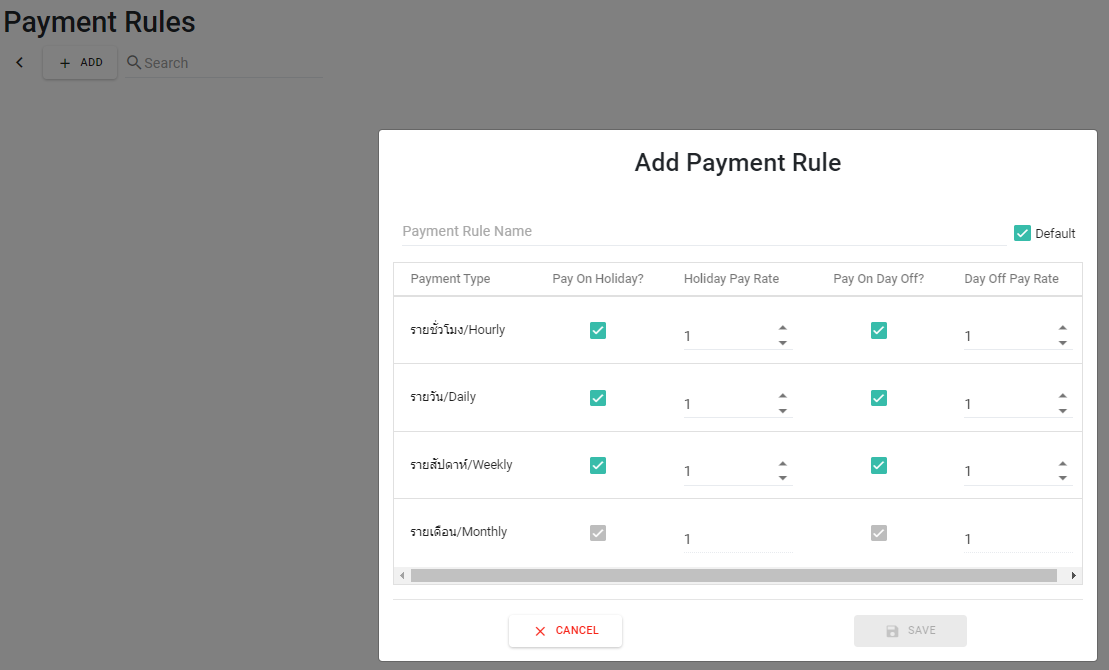Toggle Pay On Holiday for Daily
Viewport: 1109px width, 670px height.
[598, 398]
